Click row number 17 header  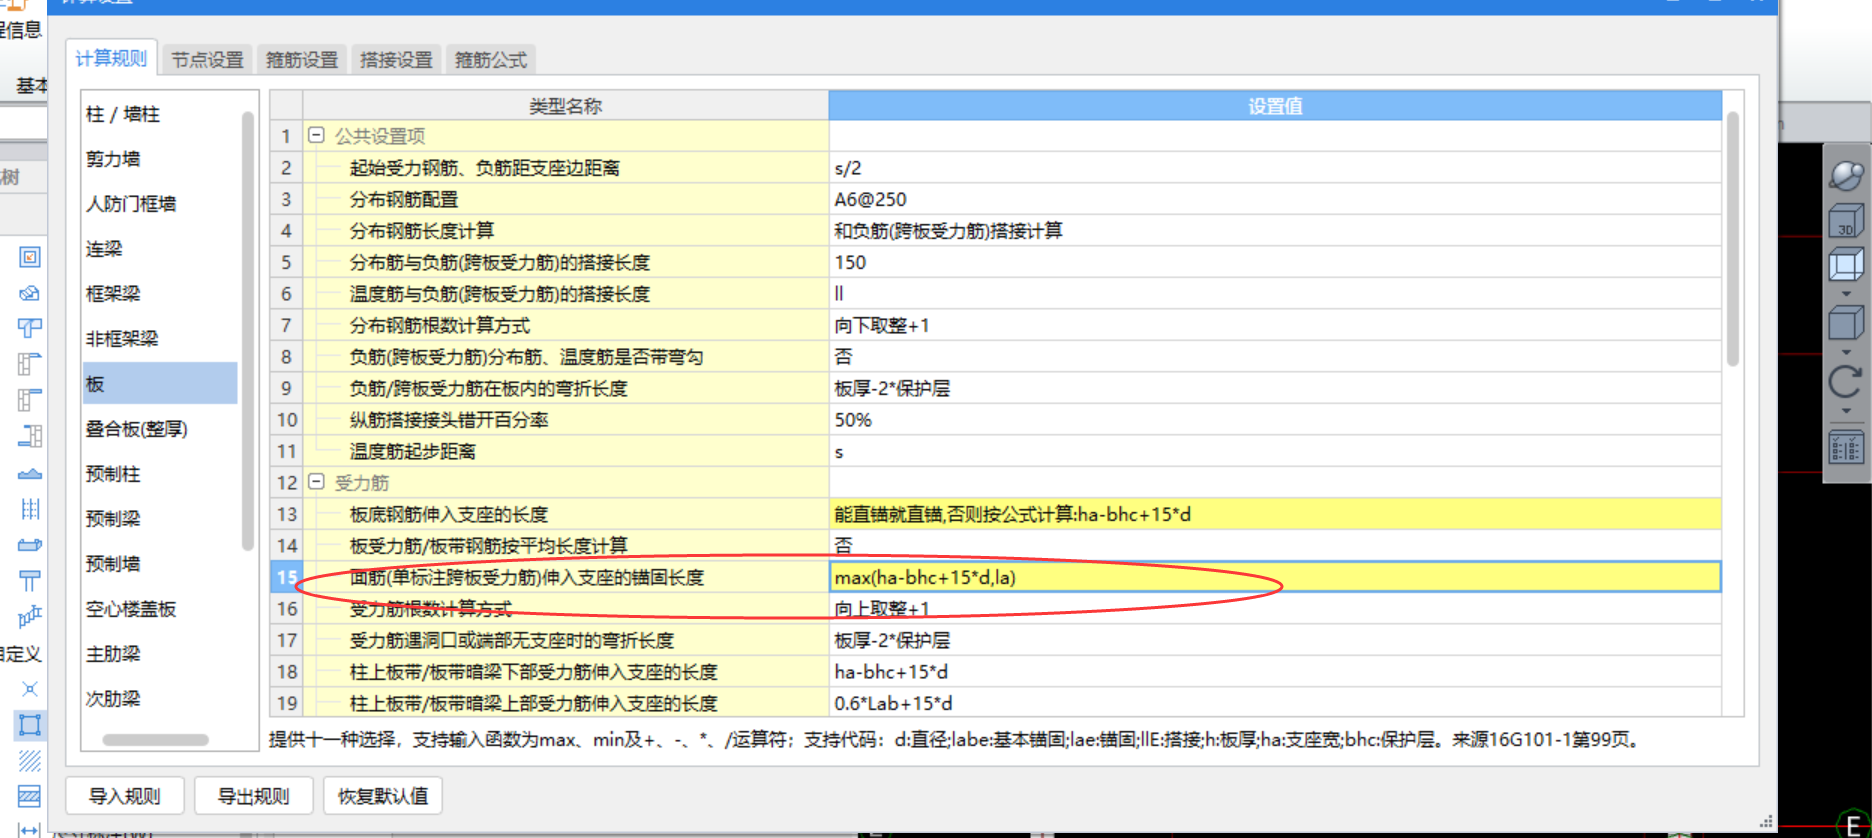[x=287, y=640]
